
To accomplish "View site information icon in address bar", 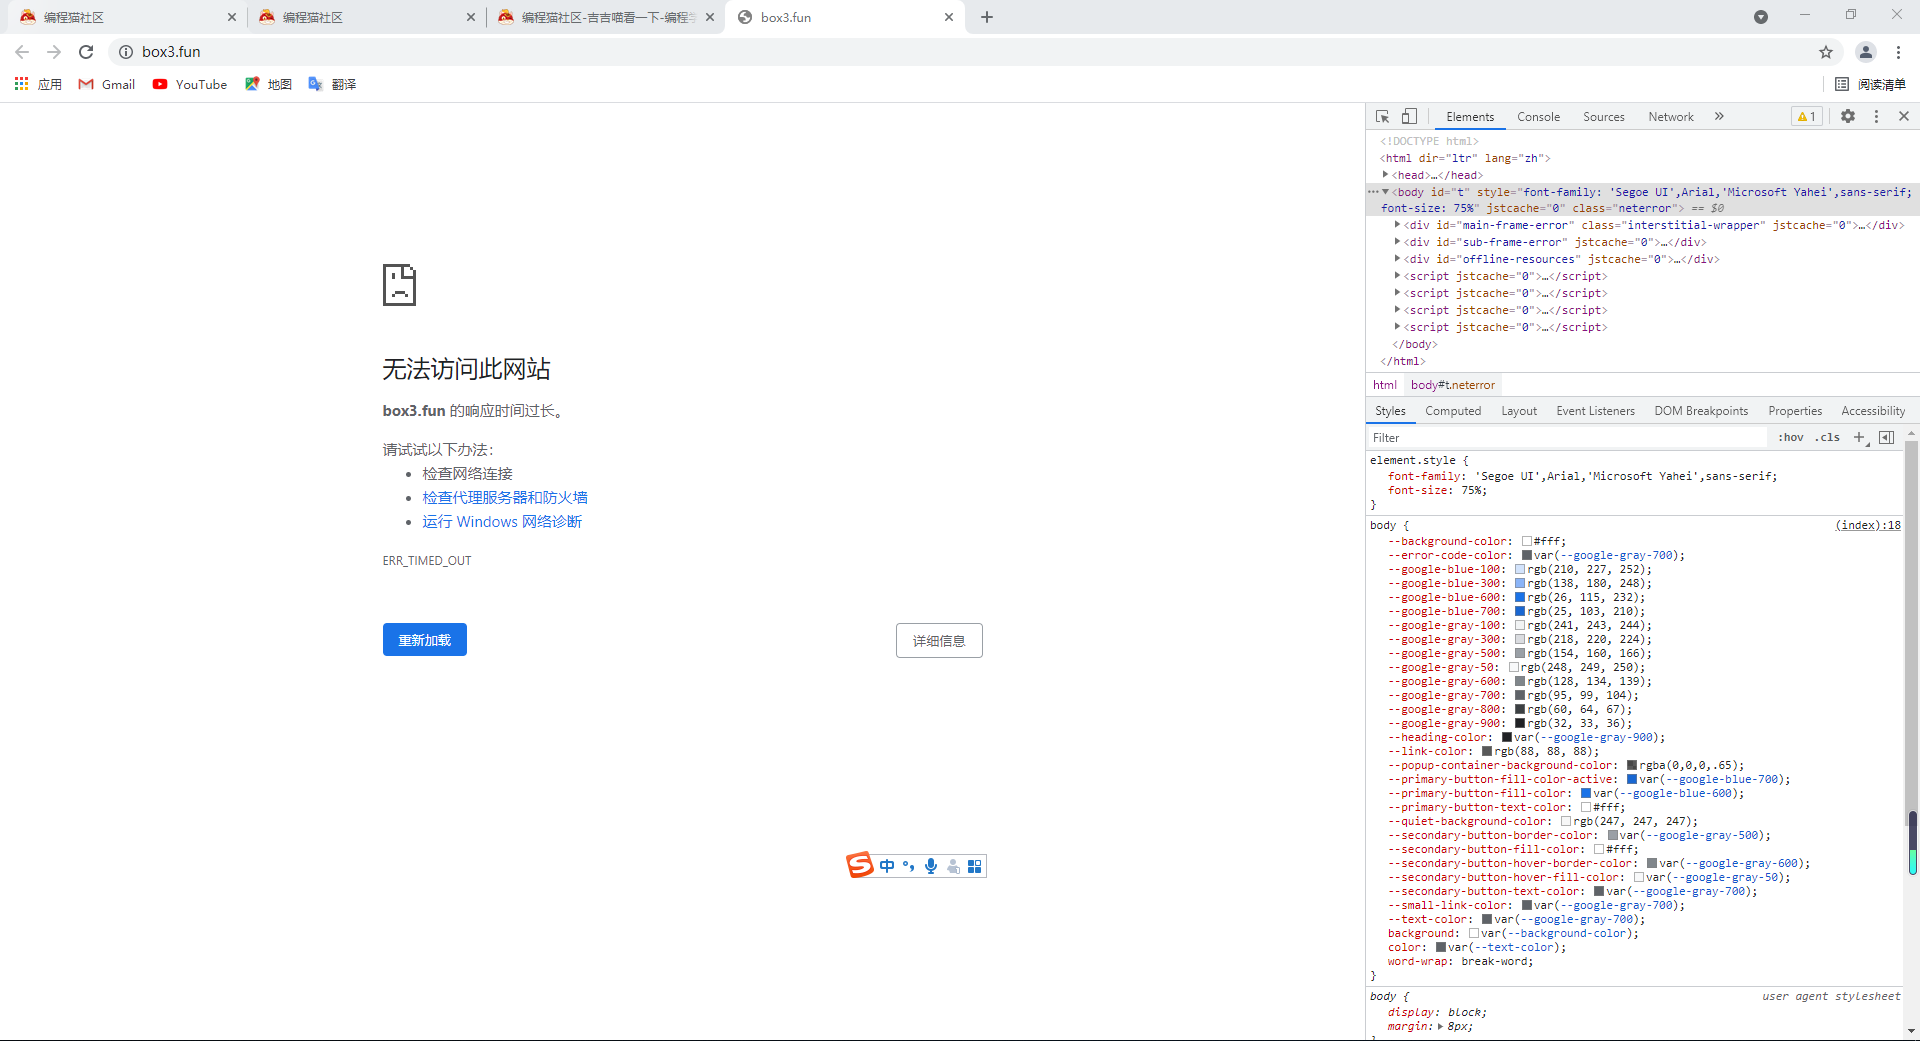I will [x=126, y=52].
